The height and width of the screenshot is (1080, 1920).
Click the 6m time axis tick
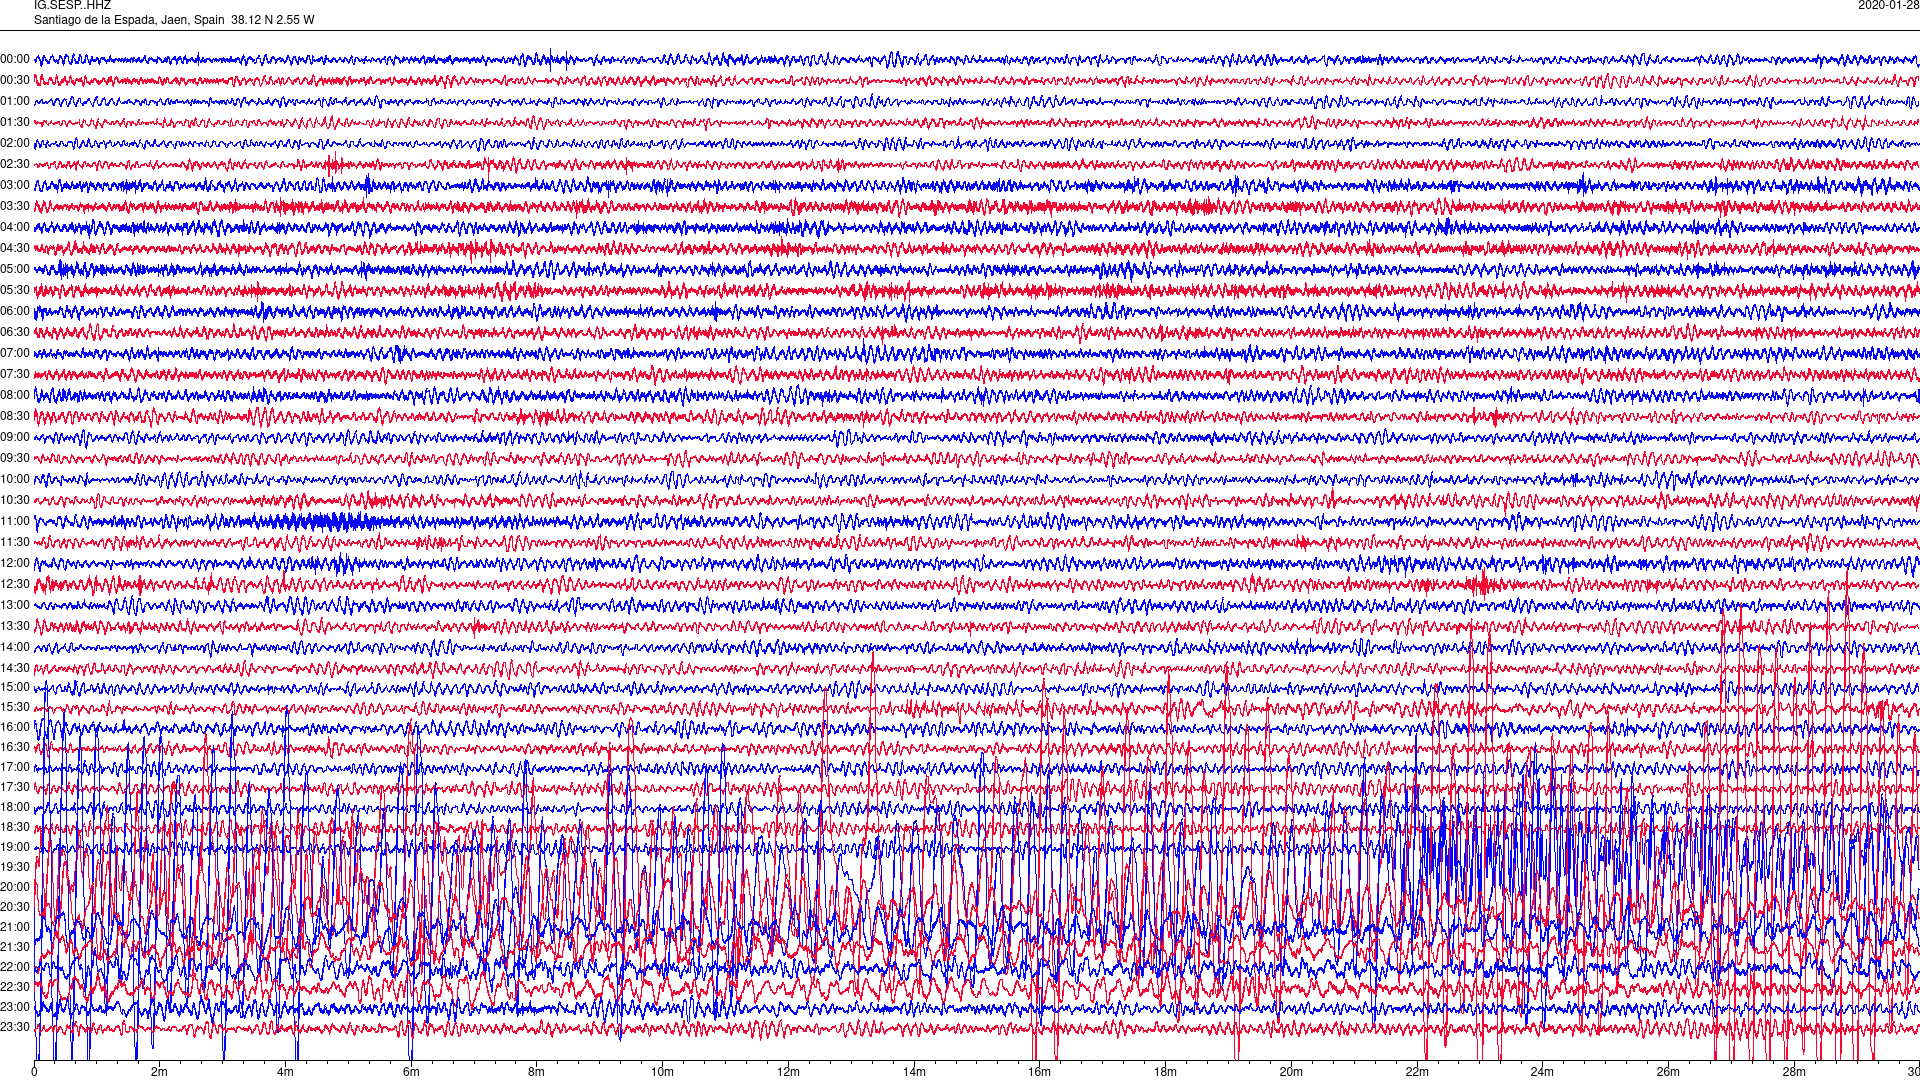[411, 1072]
